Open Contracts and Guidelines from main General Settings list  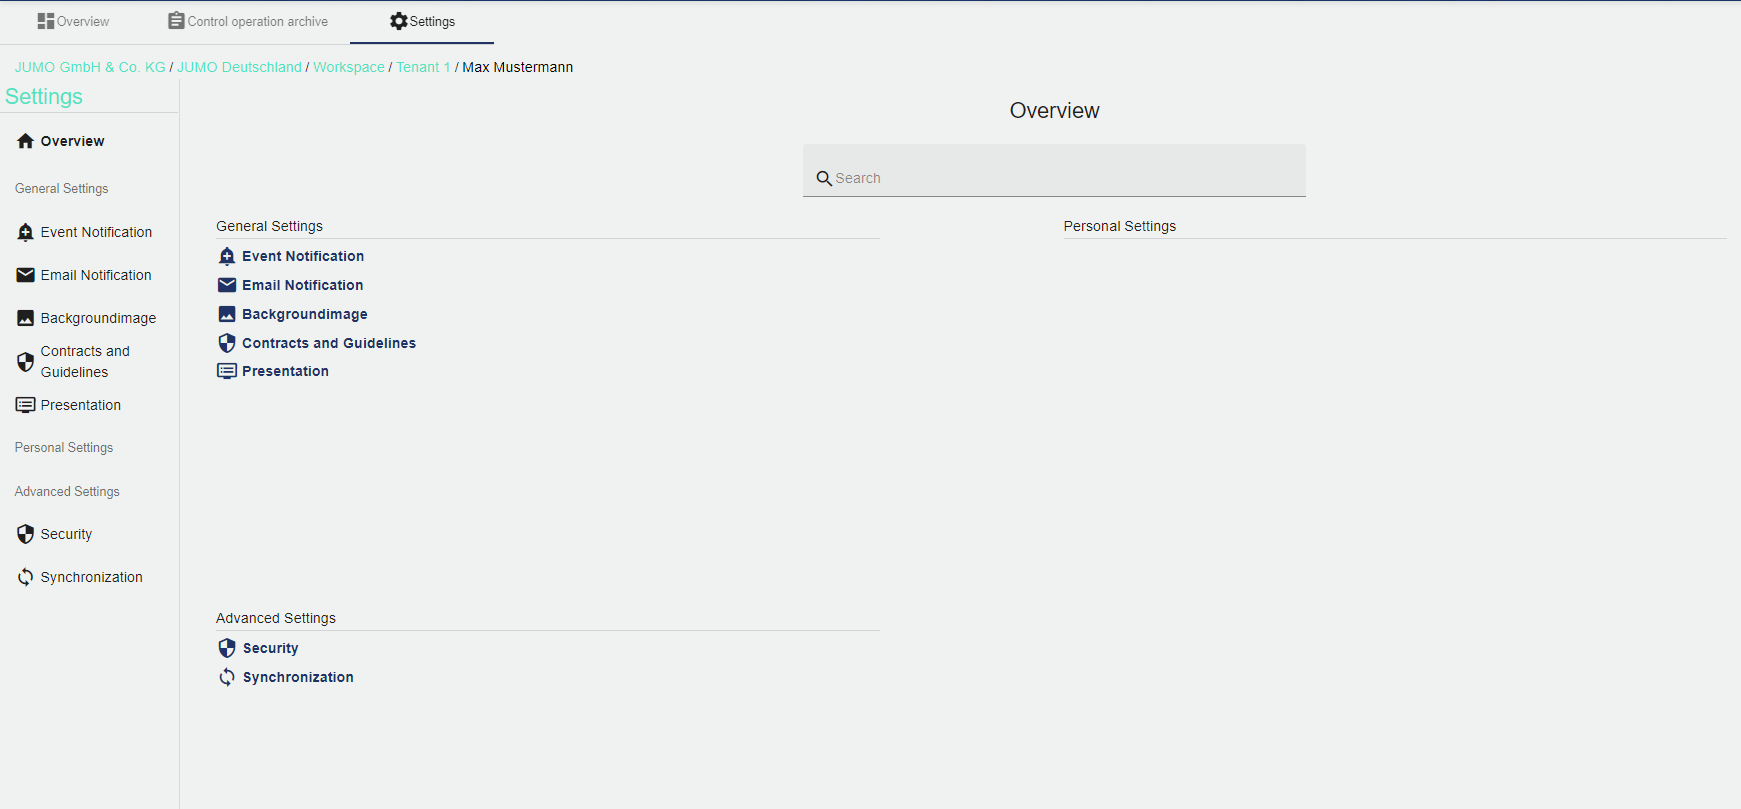[328, 343]
